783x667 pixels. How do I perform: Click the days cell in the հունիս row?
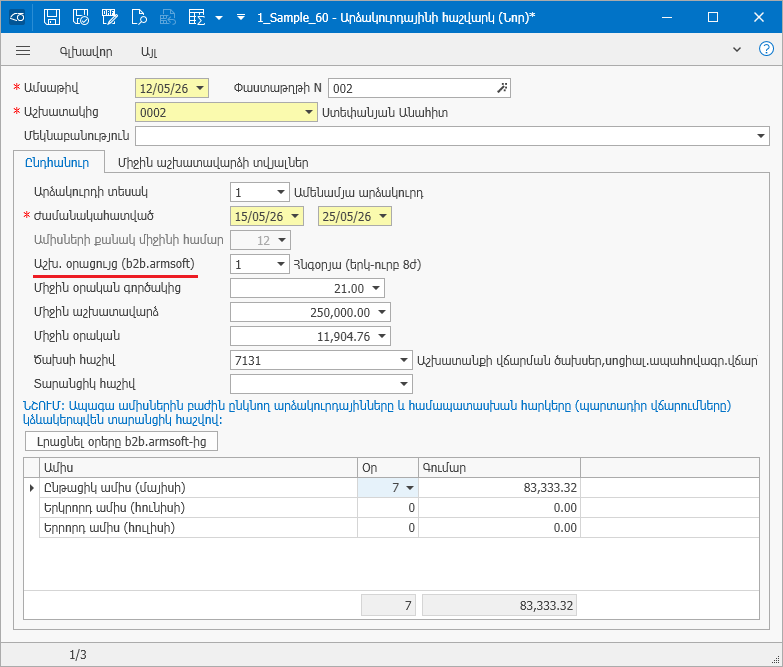[388, 508]
